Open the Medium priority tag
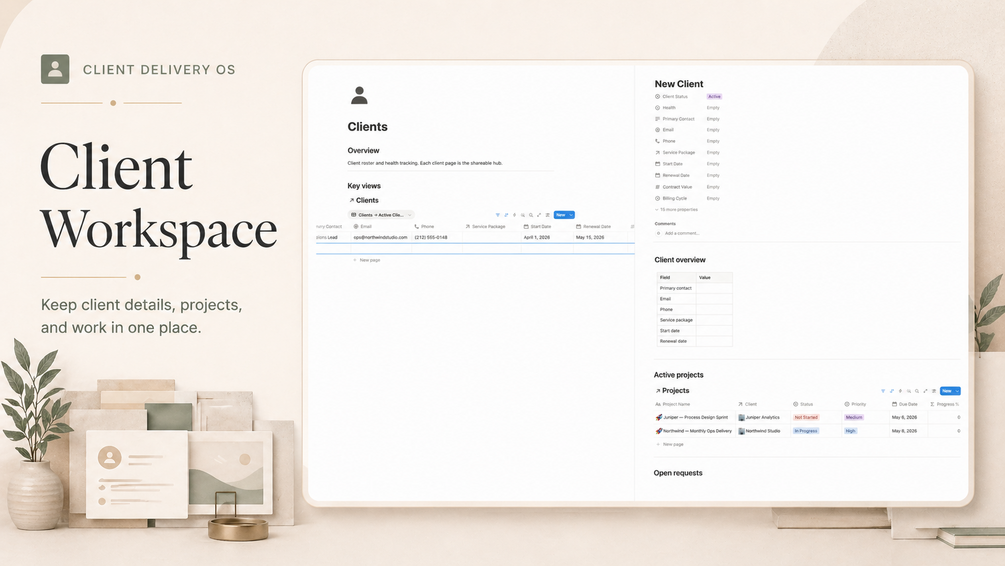The height and width of the screenshot is (566, 1005). click(854, 417)
